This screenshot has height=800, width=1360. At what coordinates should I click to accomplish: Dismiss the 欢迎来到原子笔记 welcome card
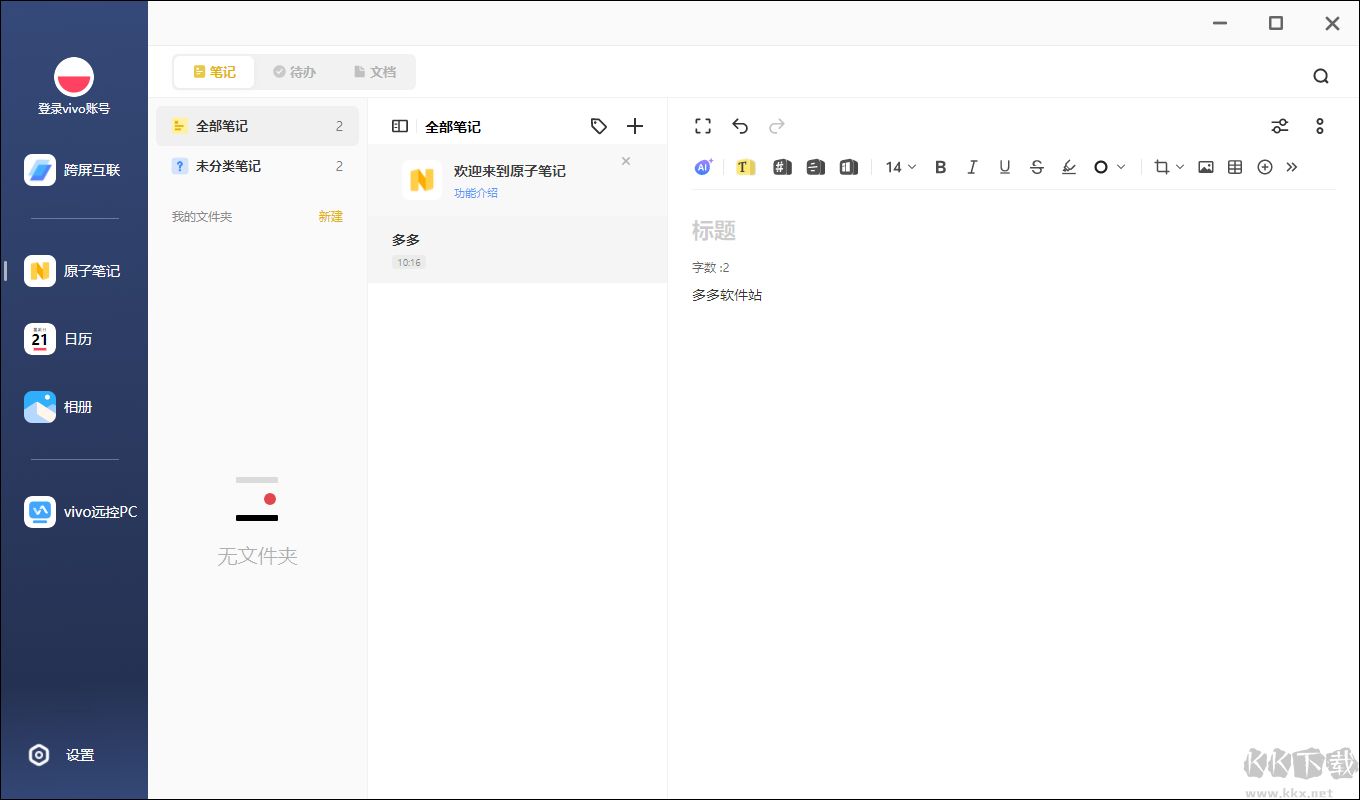point(626,161)
